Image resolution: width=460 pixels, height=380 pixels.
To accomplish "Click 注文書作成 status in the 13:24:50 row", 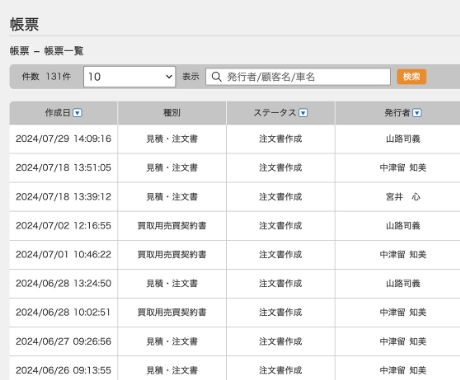I will 281,283.
